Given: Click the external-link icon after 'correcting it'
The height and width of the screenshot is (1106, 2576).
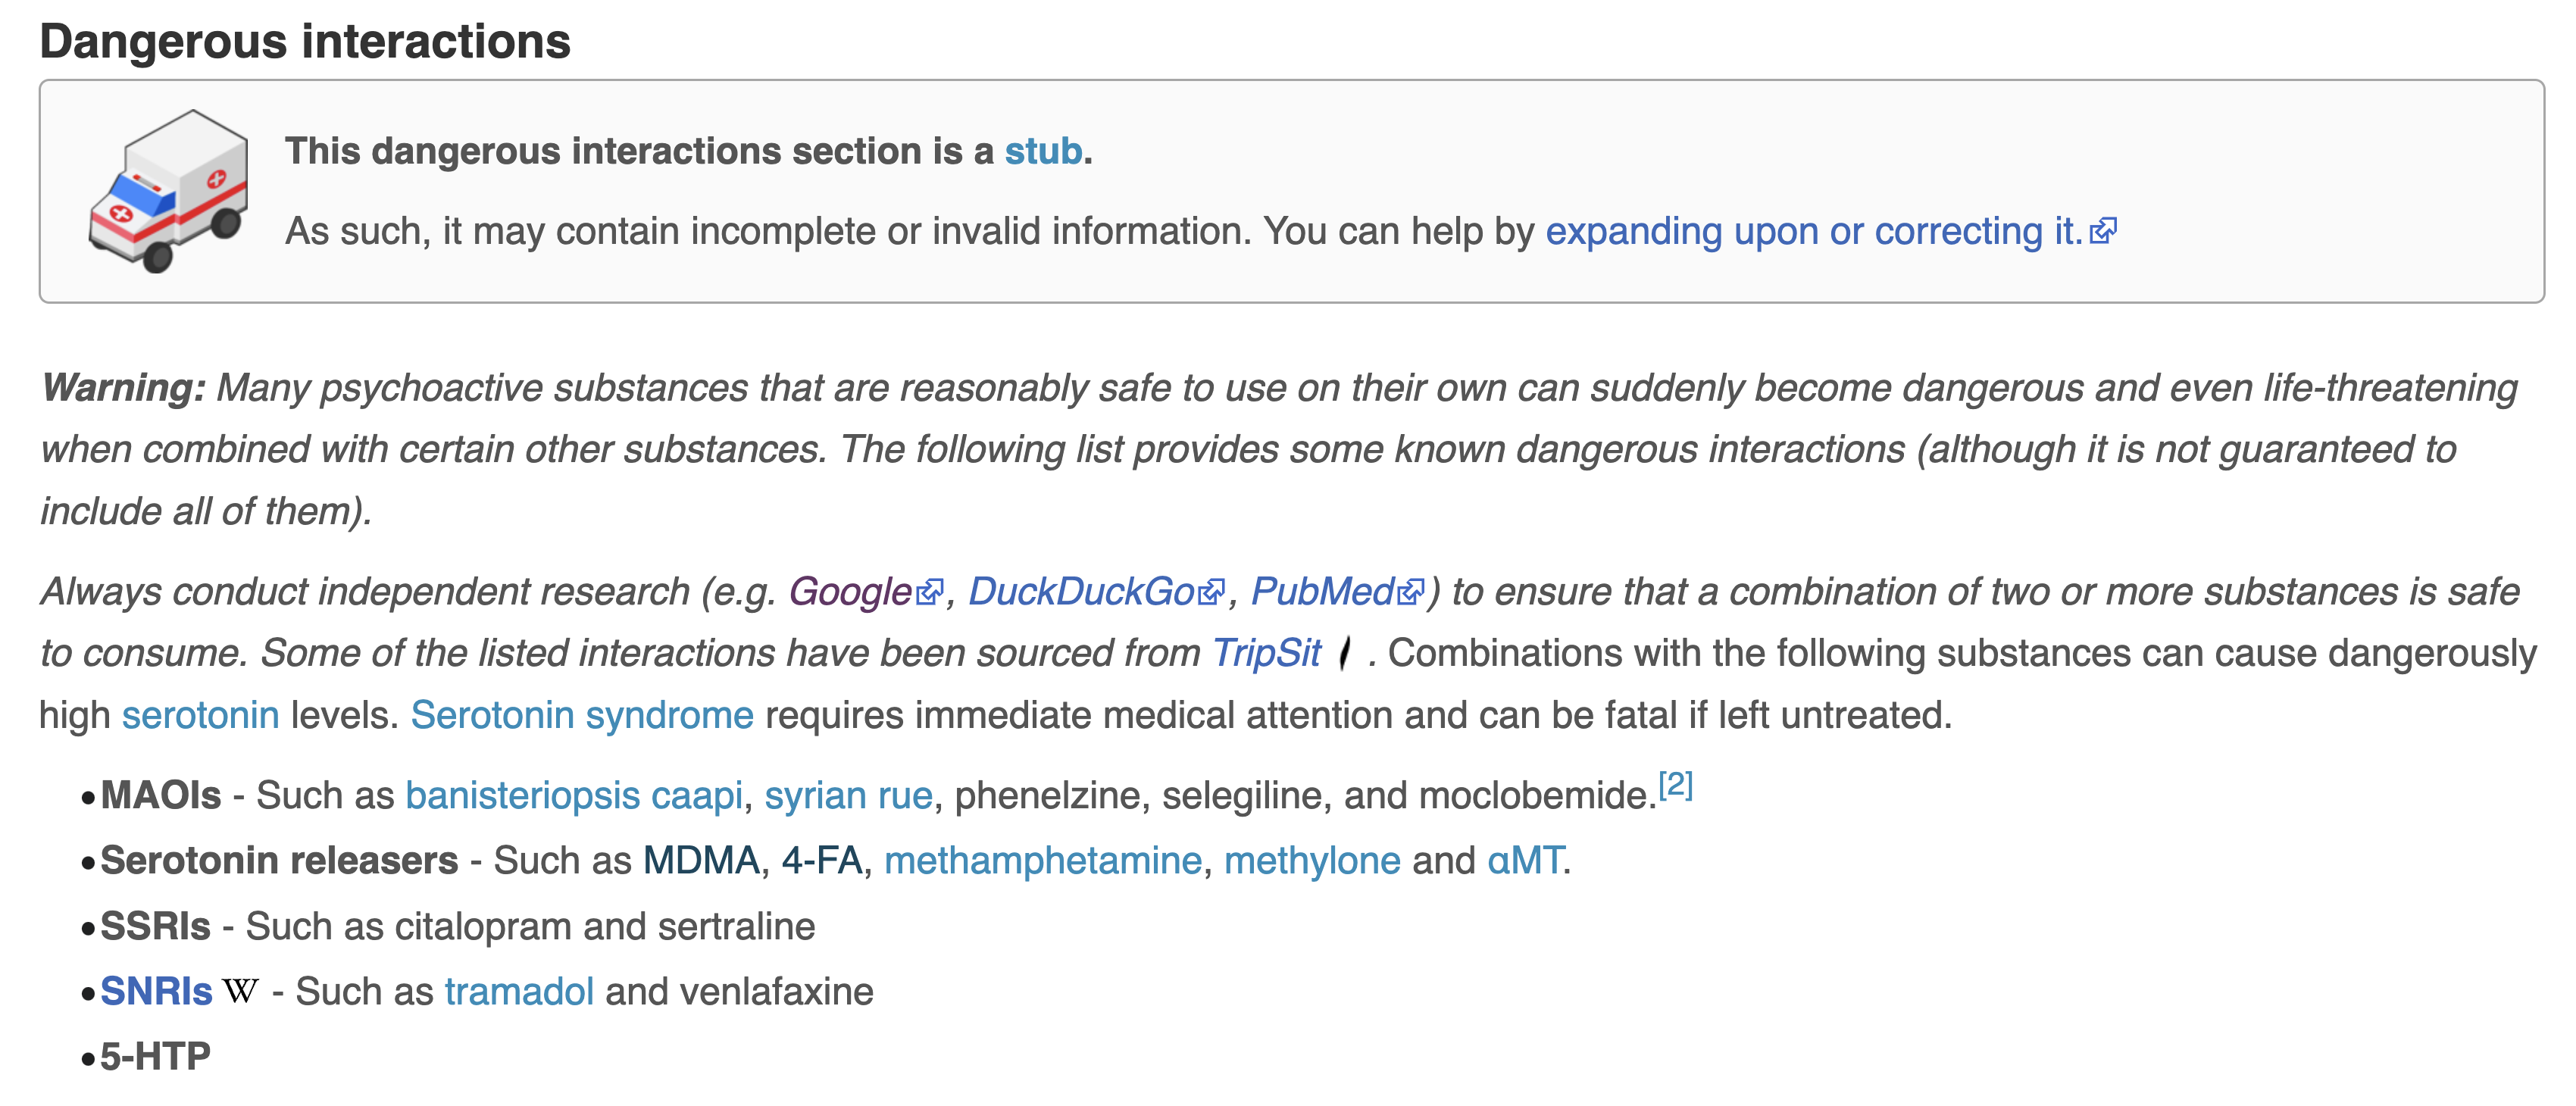Looking at the screenshot, I should click(2103, 232).
